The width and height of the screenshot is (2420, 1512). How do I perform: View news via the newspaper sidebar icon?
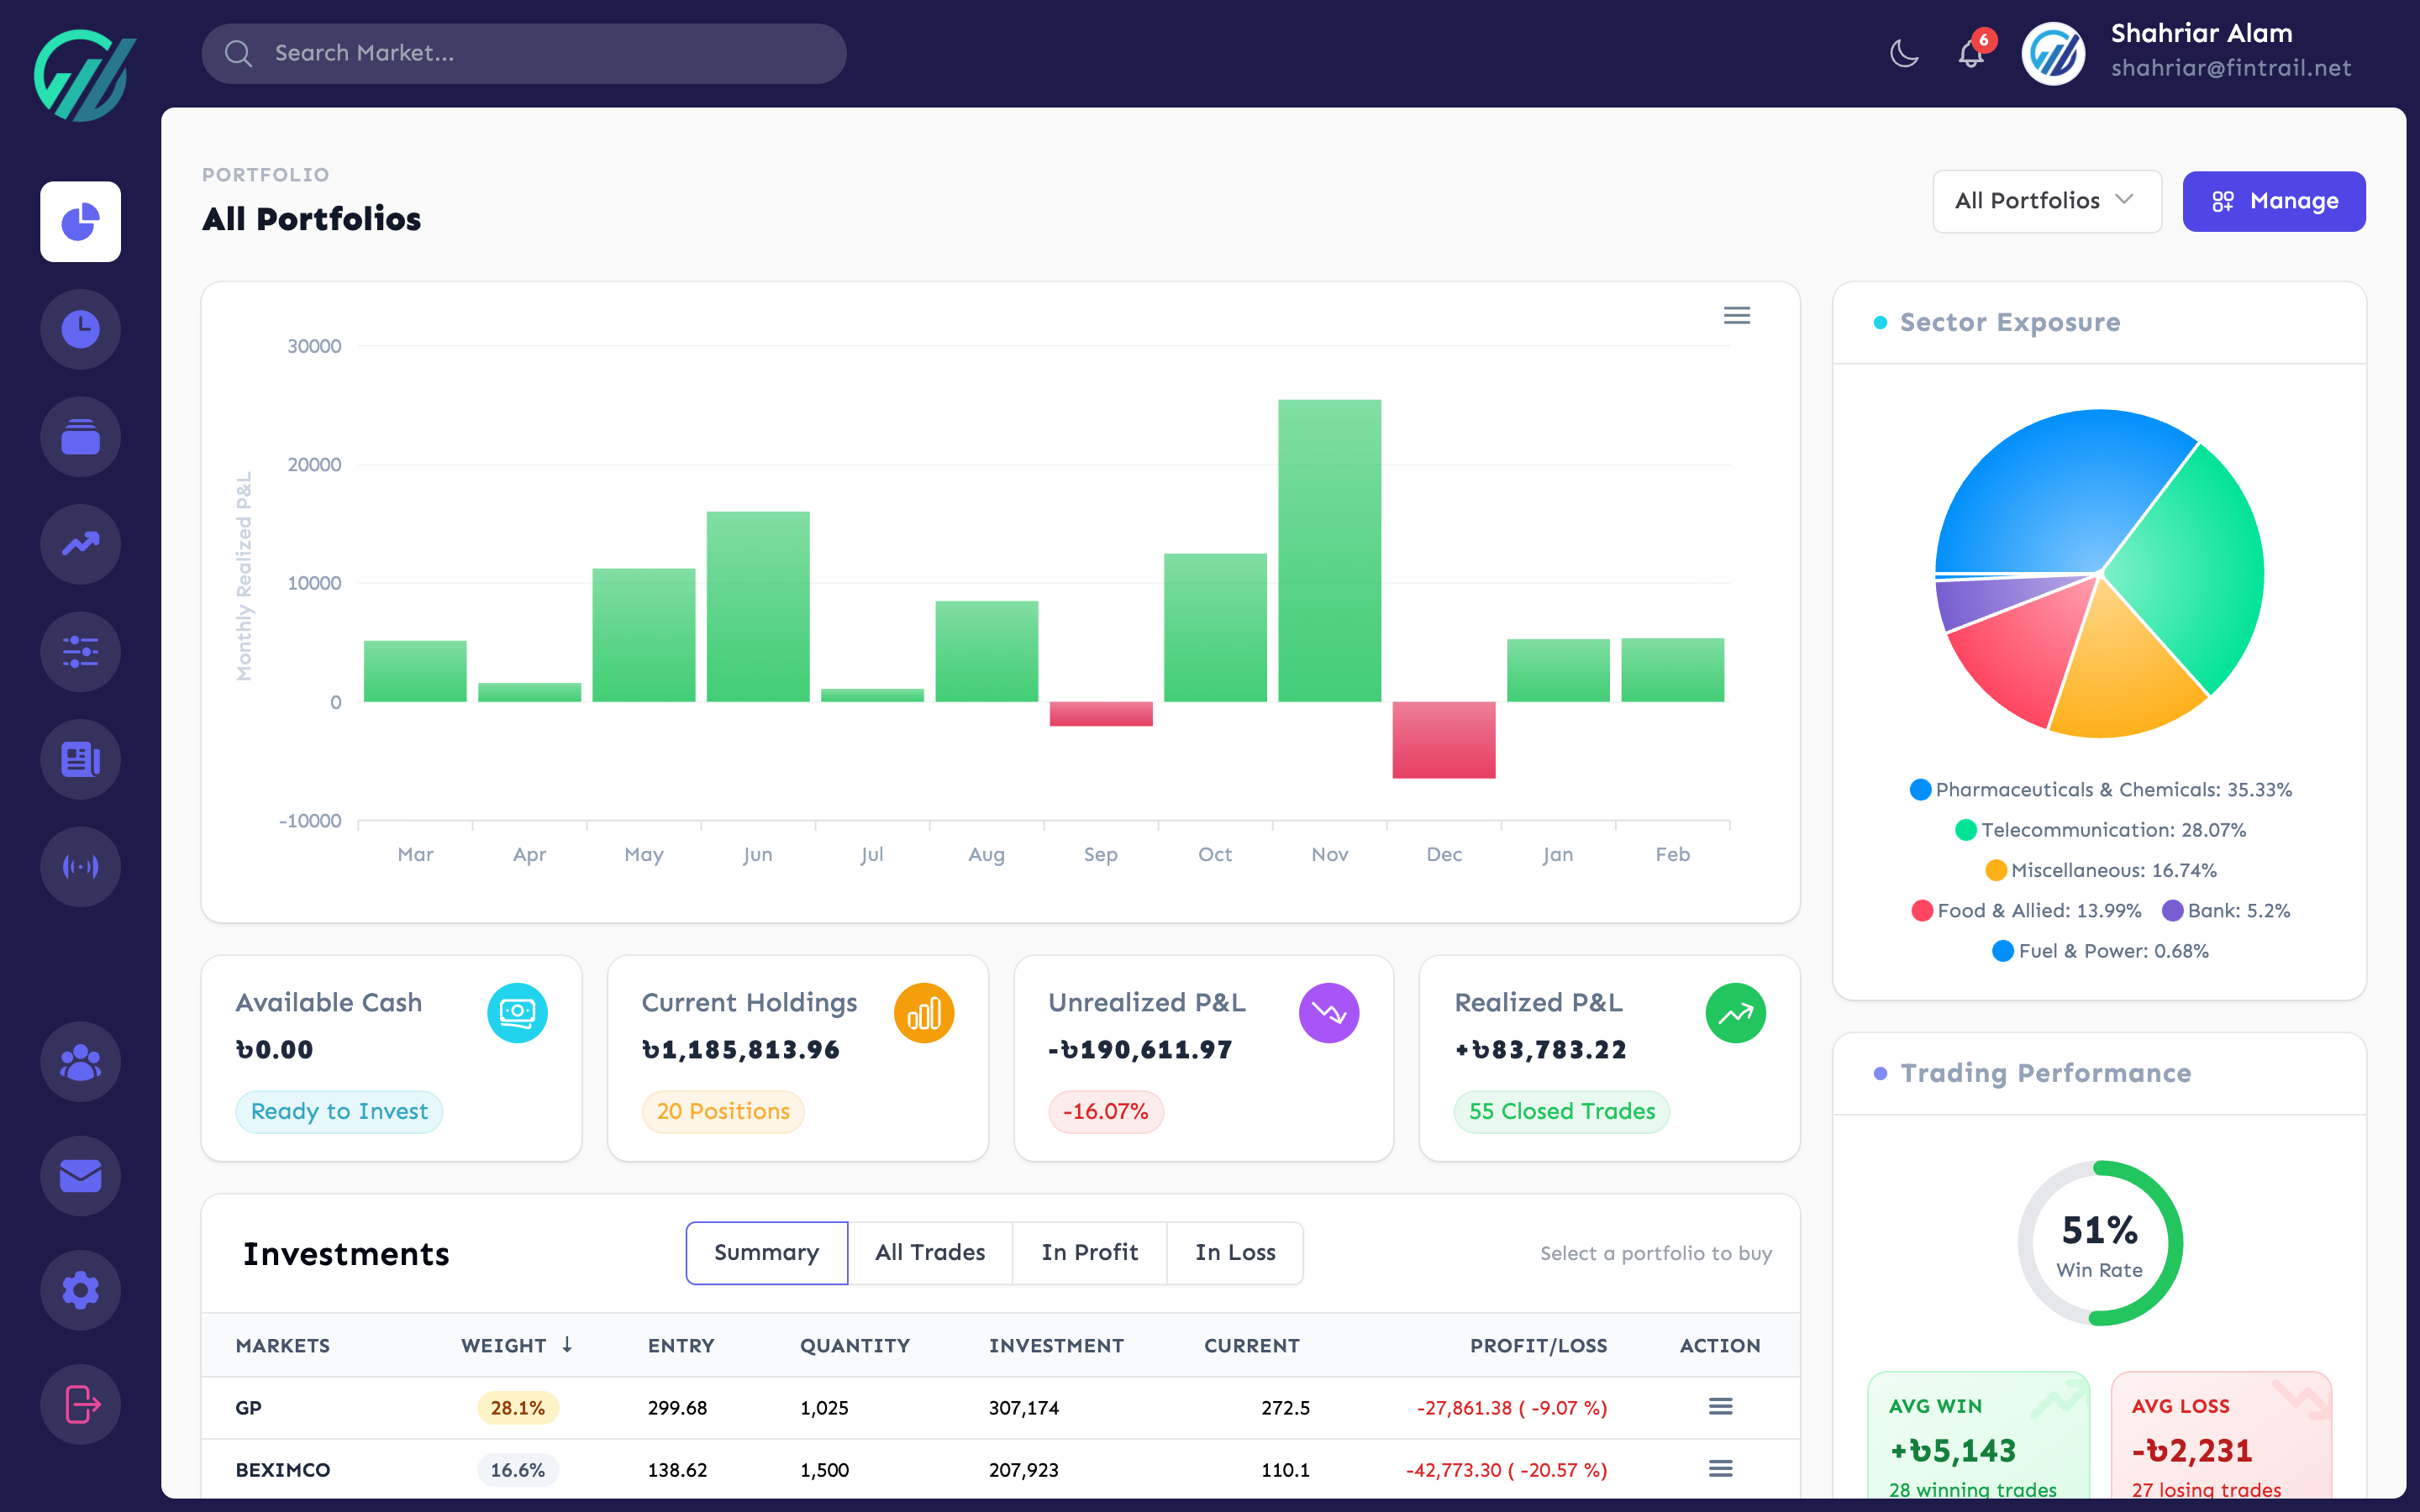tap(80, 759)
